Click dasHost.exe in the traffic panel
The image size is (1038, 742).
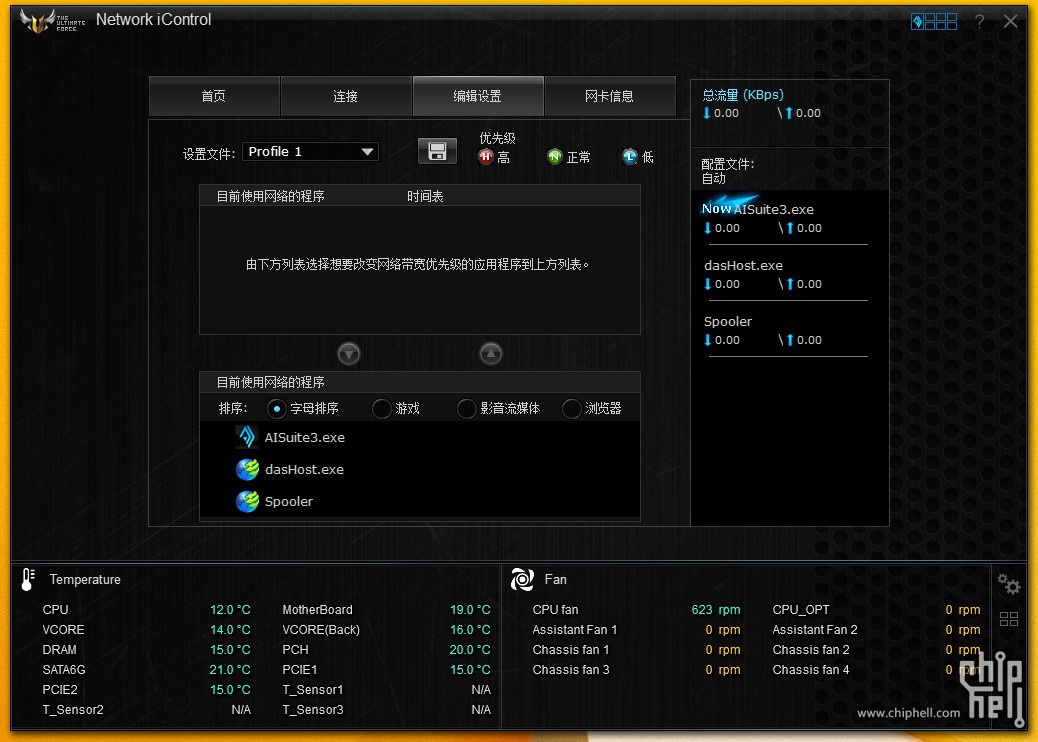tap(743, 265)
